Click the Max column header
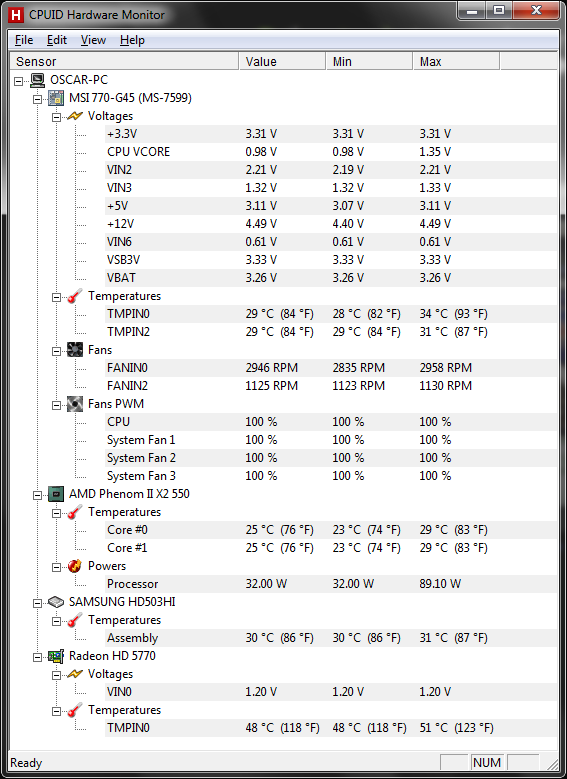This screenshot has height=779, width=567. 456,62
